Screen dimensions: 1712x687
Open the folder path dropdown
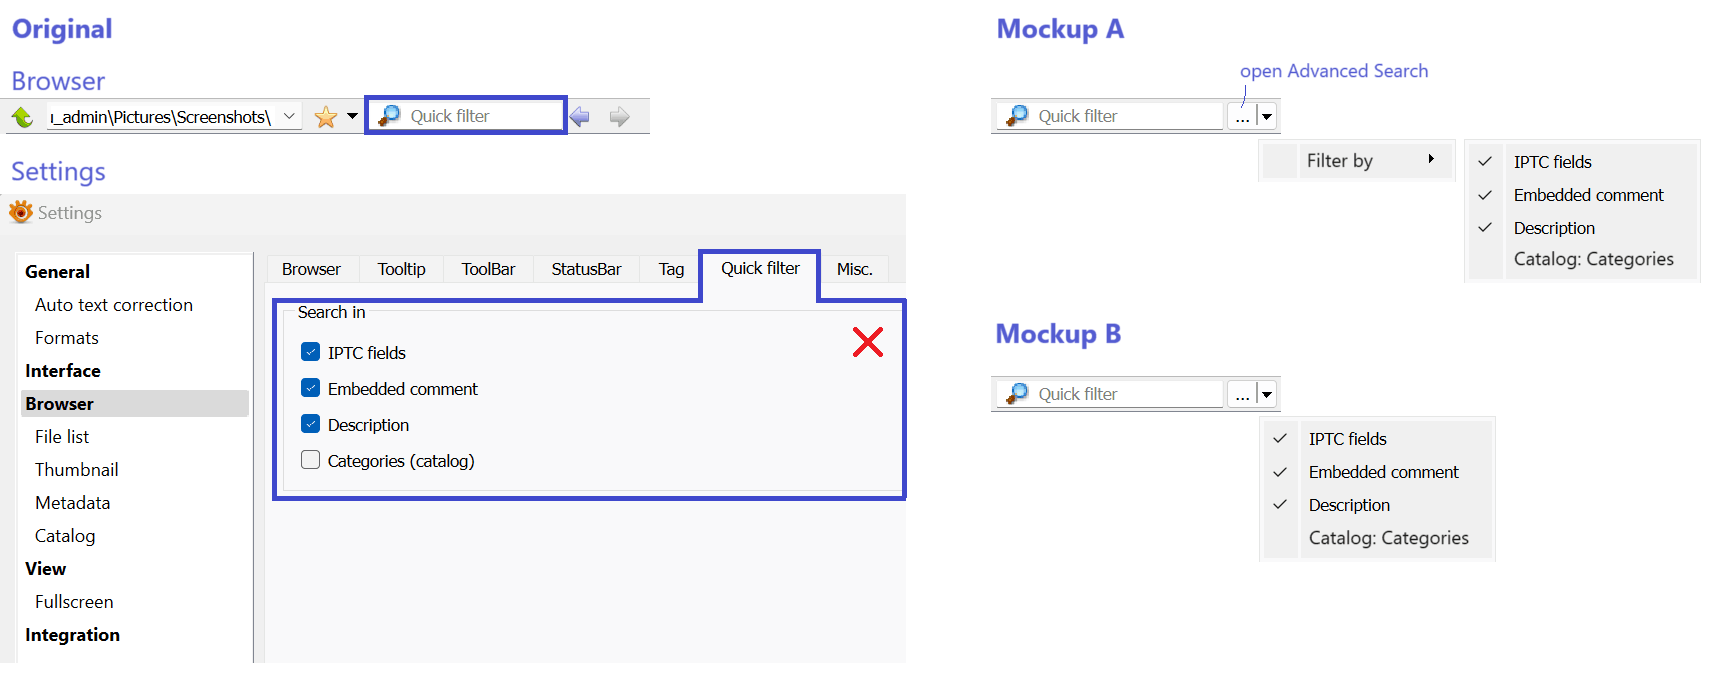[x=289, y=116]
